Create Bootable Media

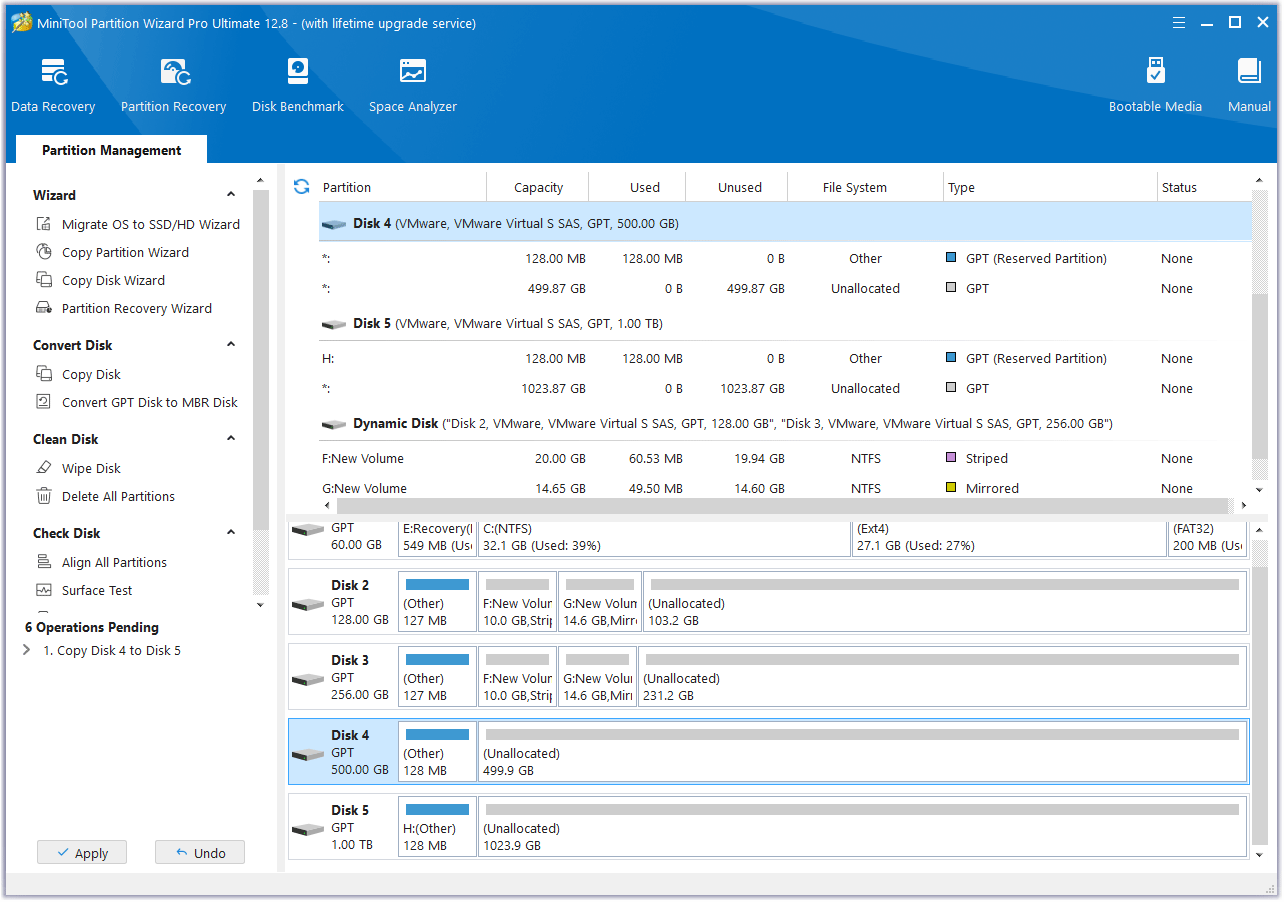tap(1155, 86)
